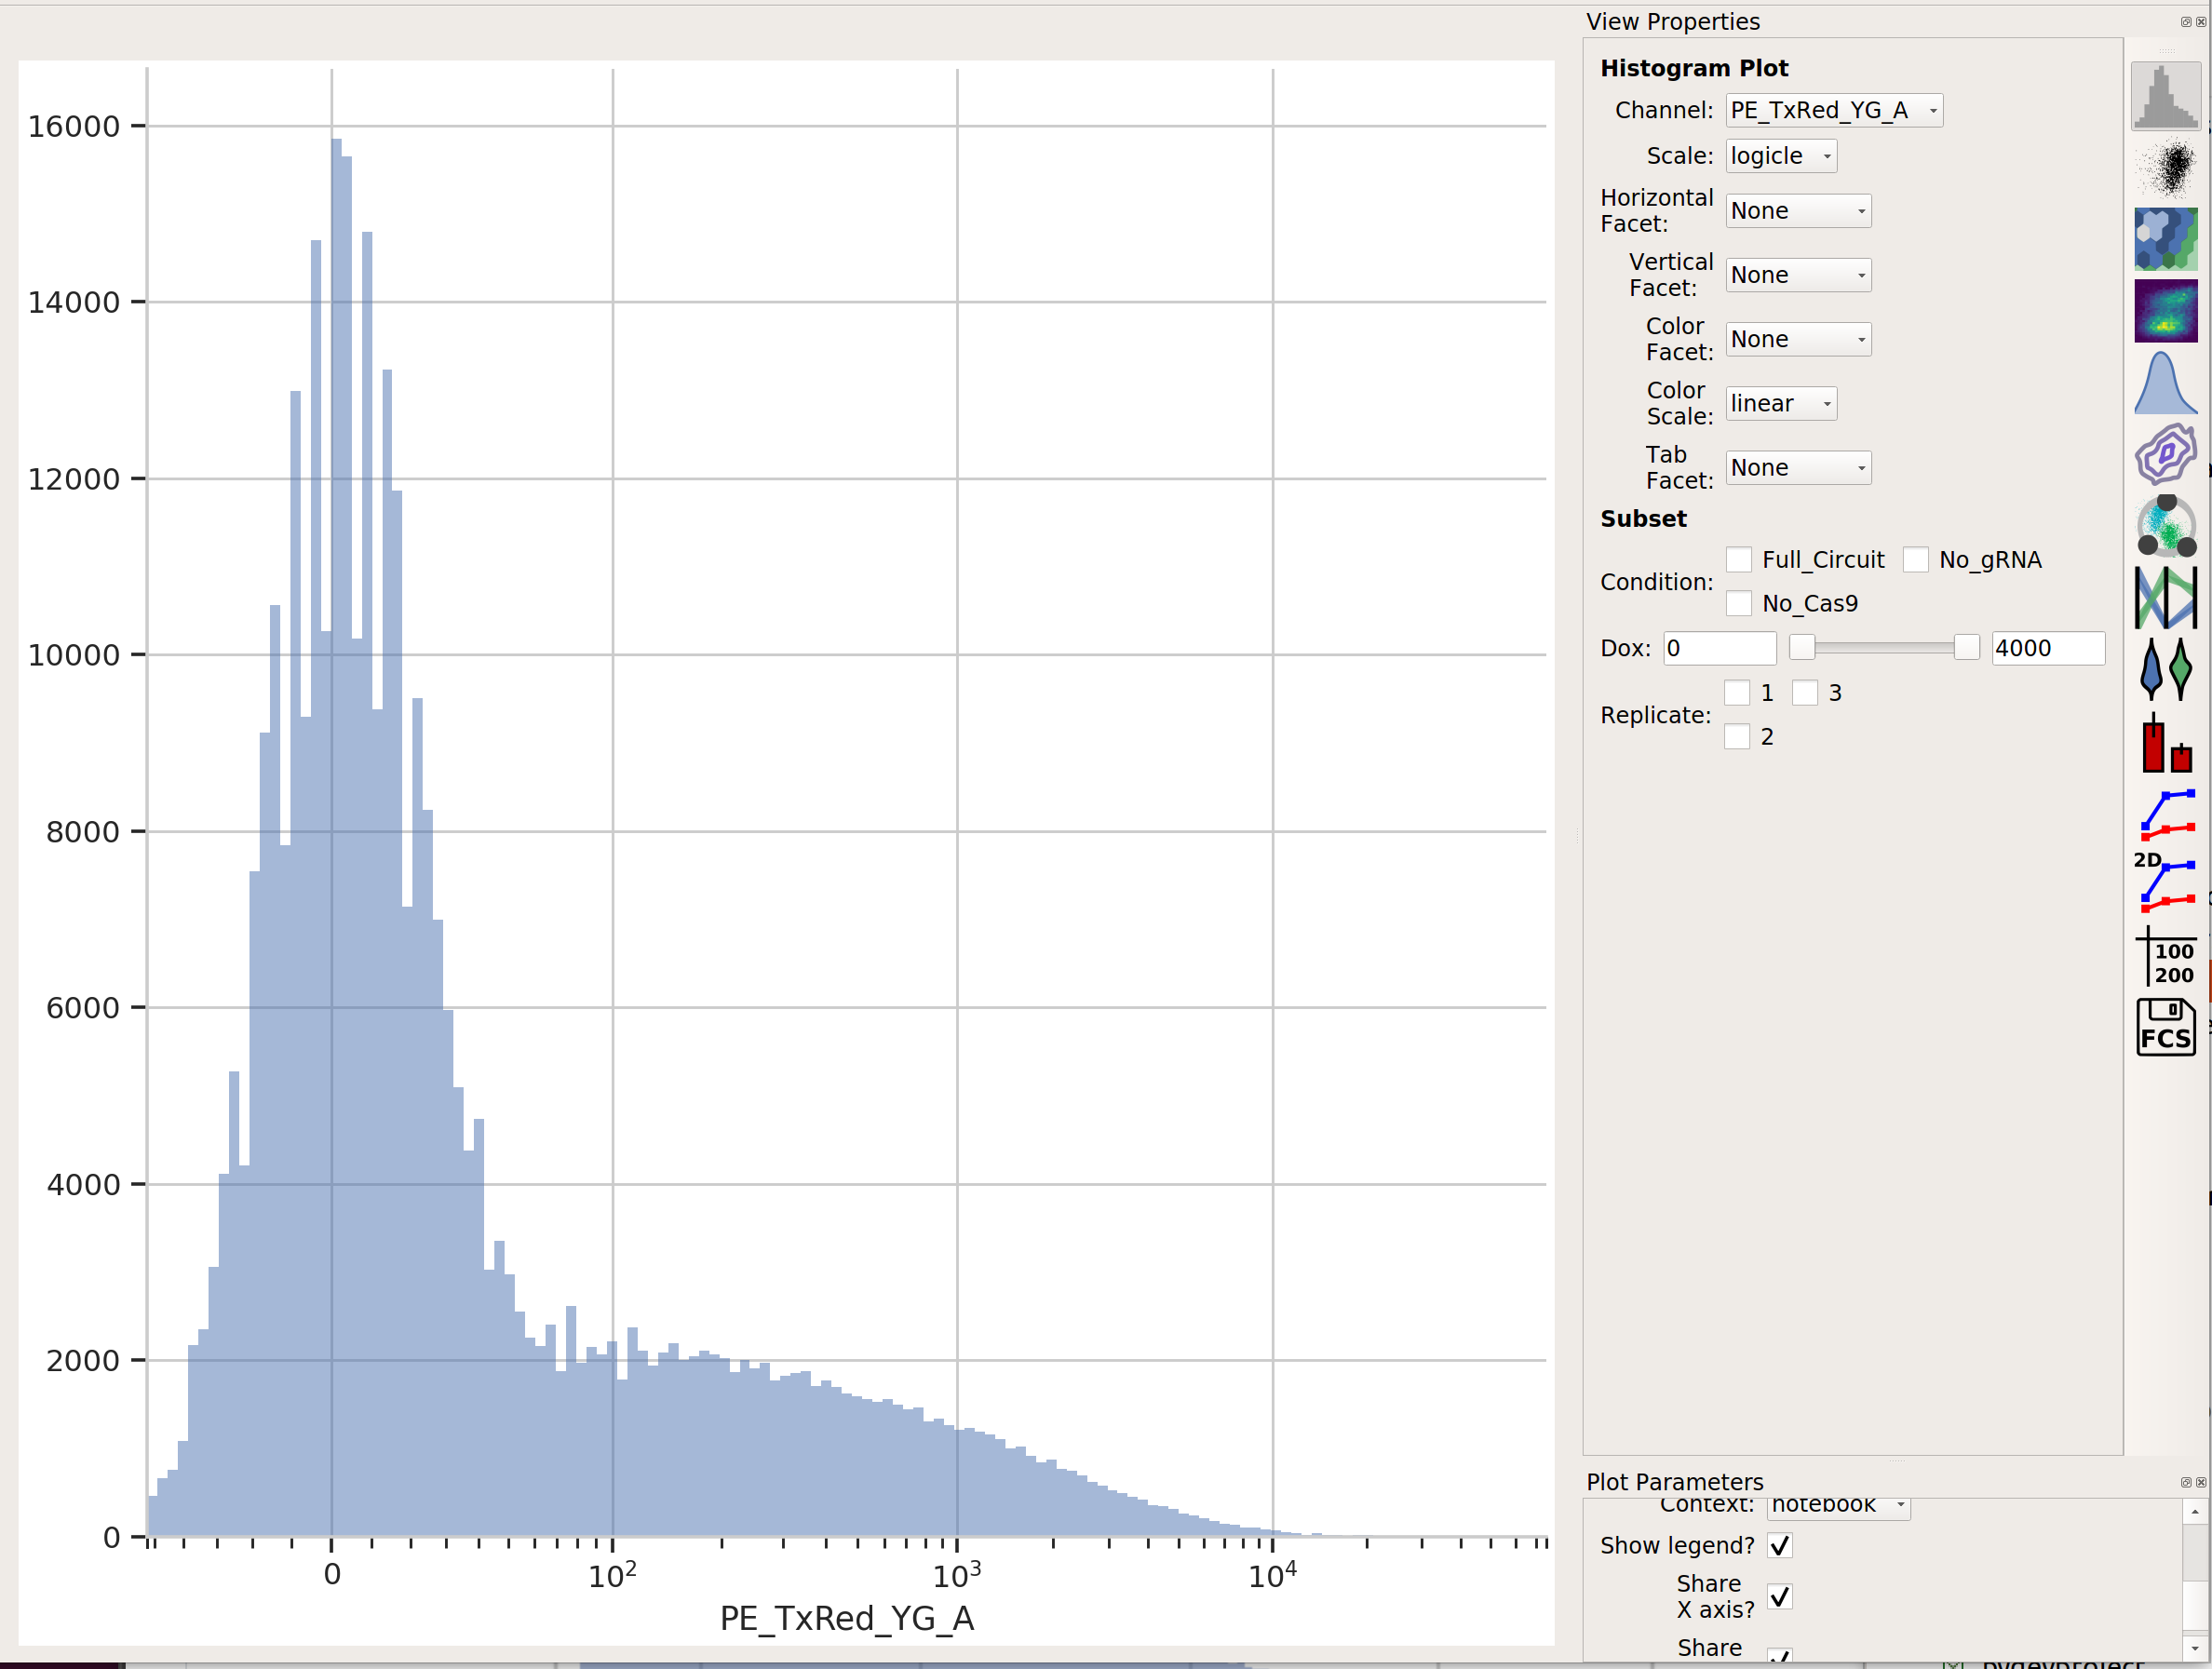Viewport: 2212px width, 1669px height.
Task: Expand the Tab Facet dropdown
Action: (1798, 468)
